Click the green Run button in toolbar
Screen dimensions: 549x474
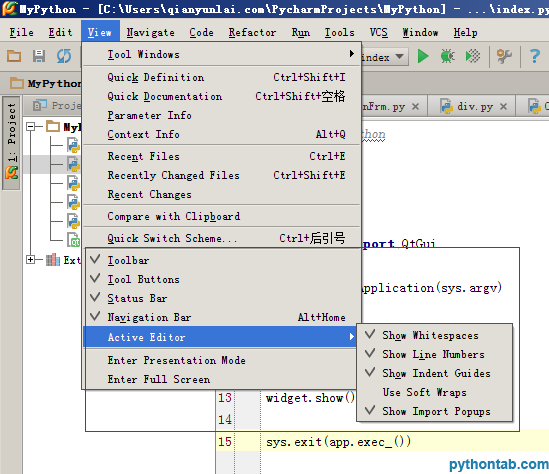[423, 56]
